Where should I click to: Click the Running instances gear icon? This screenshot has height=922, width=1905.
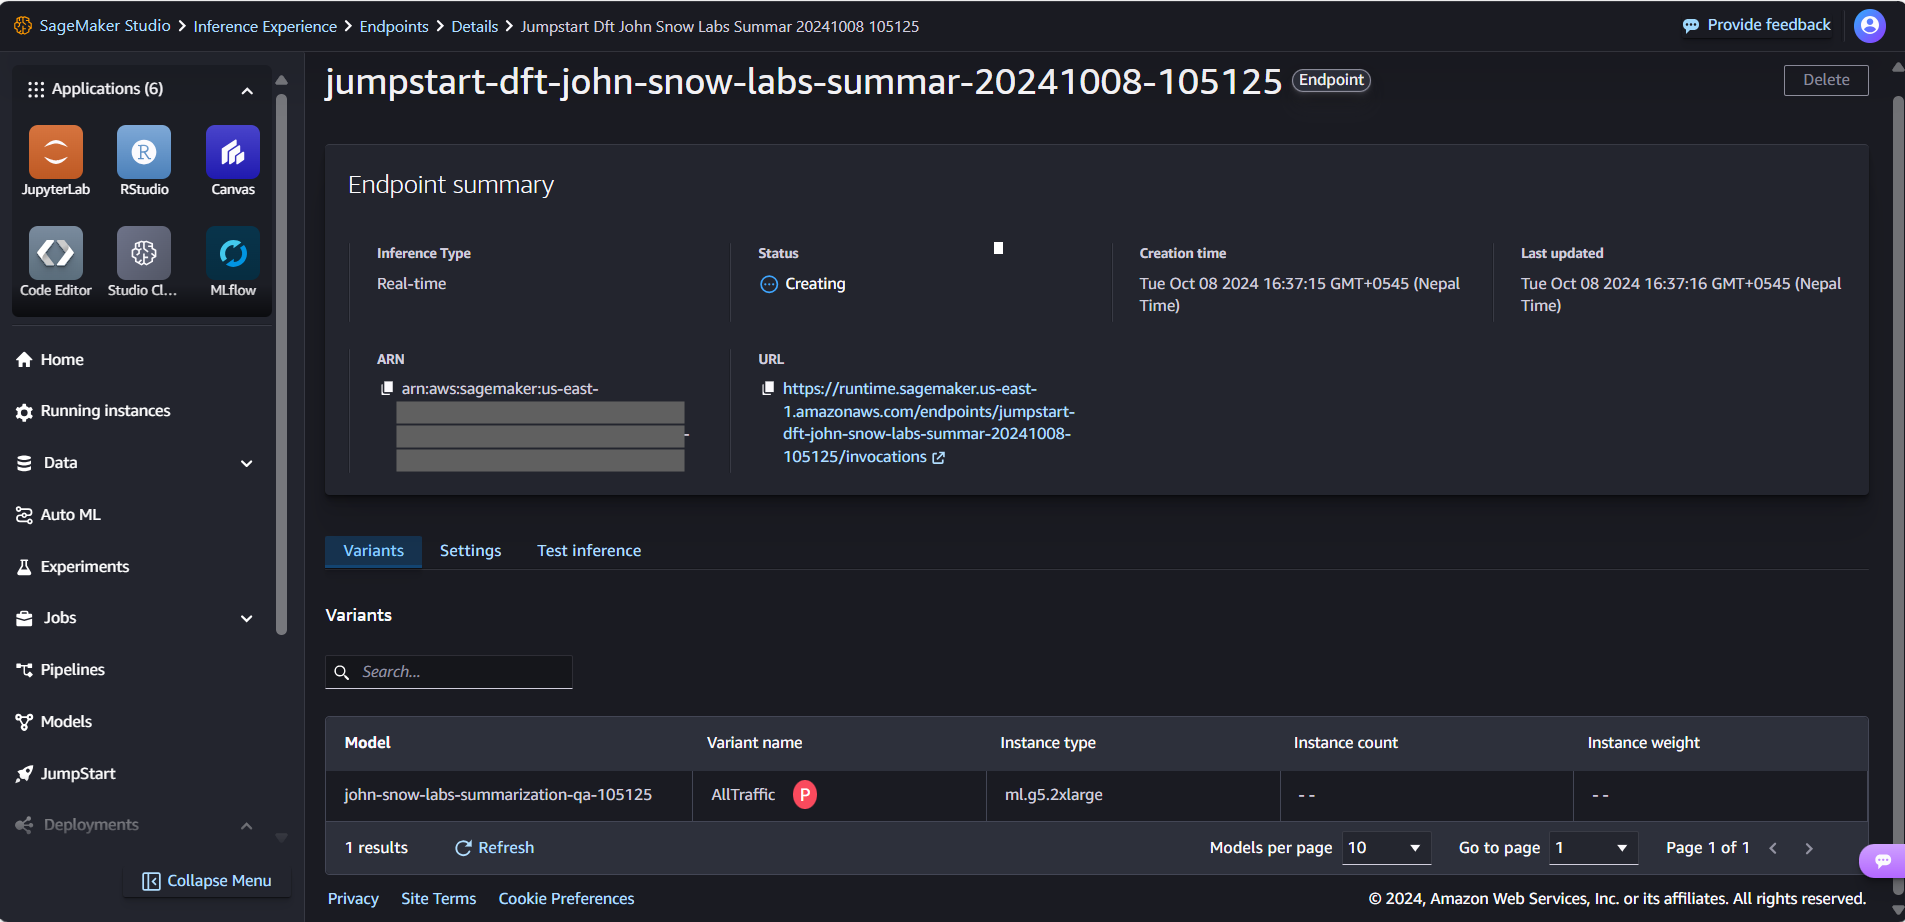click(25, 412)
